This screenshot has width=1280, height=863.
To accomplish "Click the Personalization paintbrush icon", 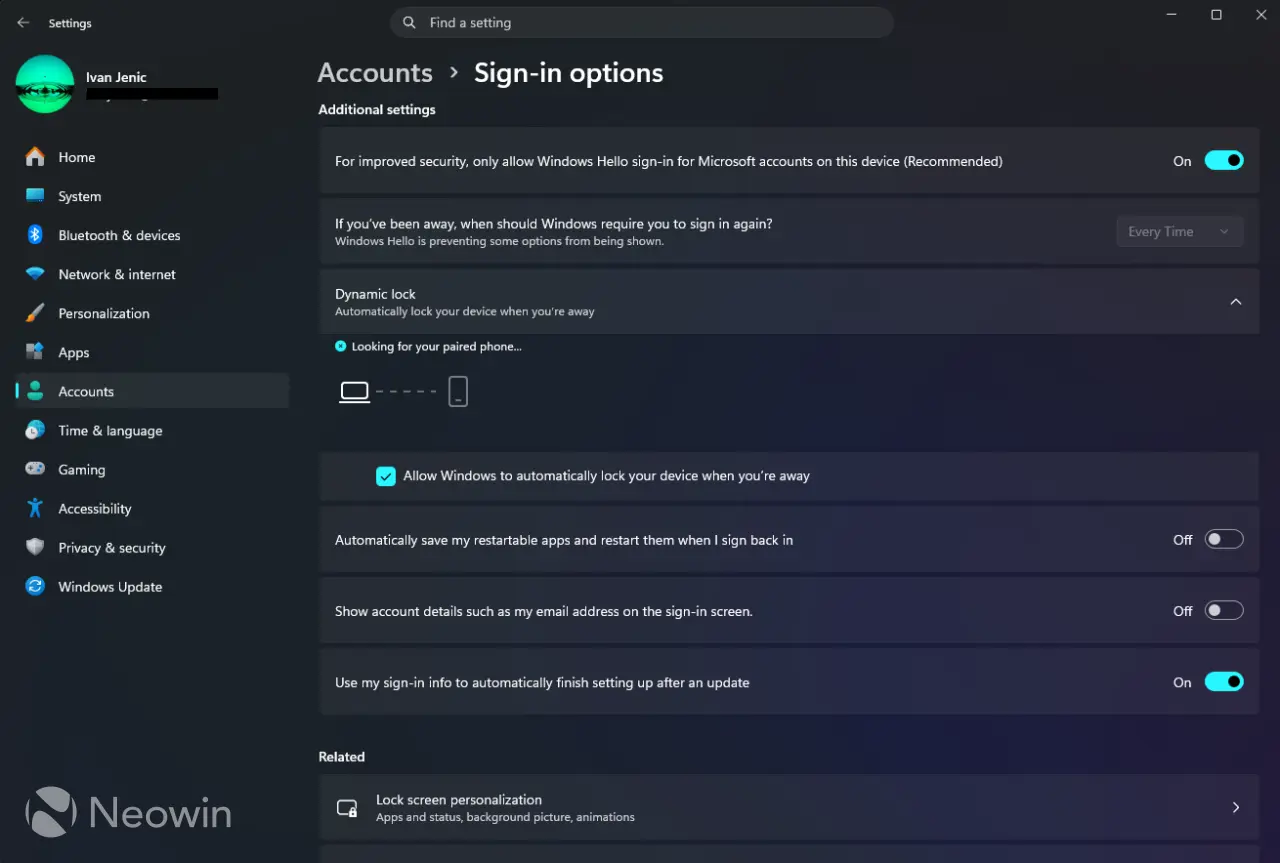I will [x=35, y=313].
